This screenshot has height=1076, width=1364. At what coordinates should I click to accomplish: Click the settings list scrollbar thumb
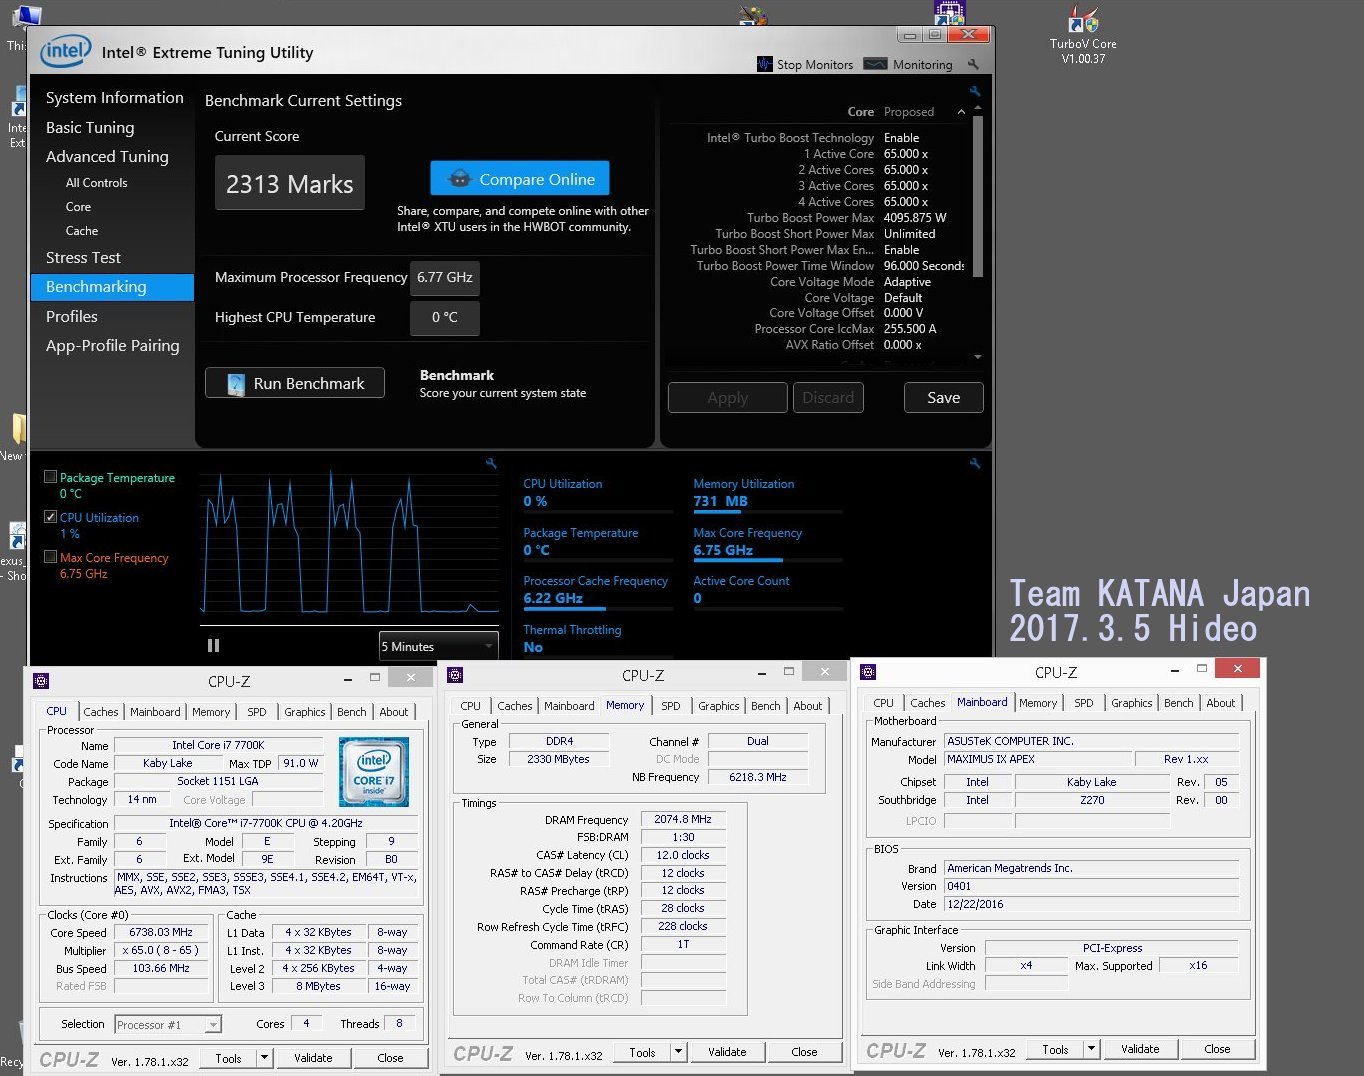[977, 196]
